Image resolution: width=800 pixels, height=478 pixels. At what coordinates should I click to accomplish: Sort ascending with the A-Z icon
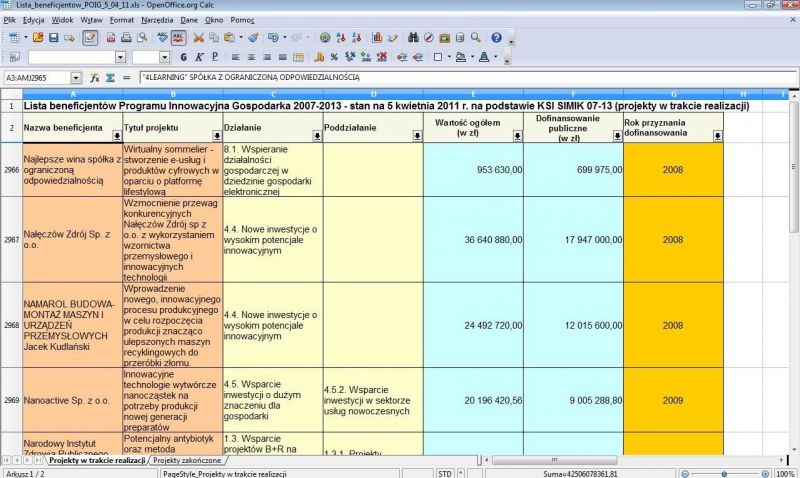(341, 38)
